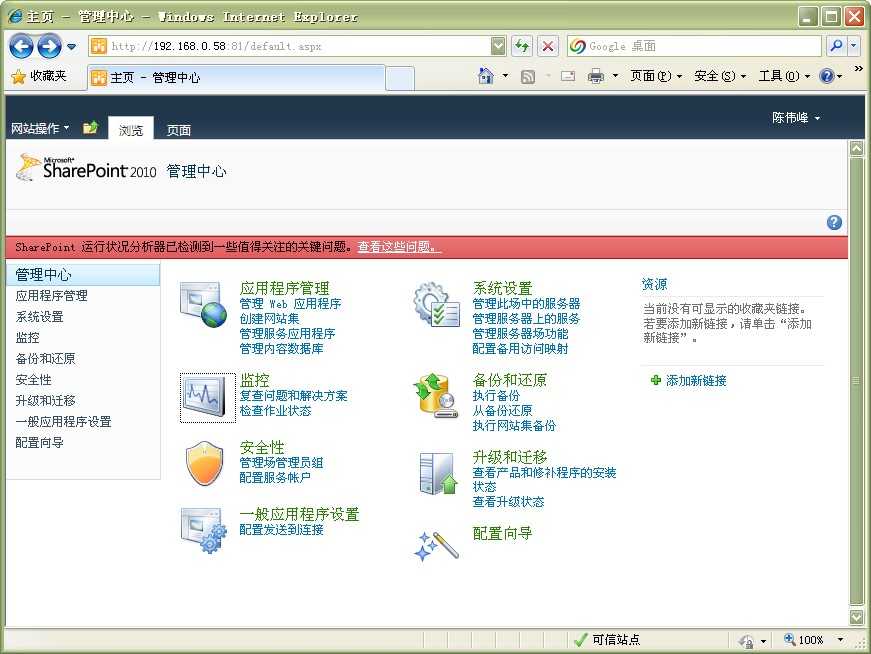This screenshot has width=871, height=654.
Task: Click the IE Help question mark icon
Action: click(828, 76)
